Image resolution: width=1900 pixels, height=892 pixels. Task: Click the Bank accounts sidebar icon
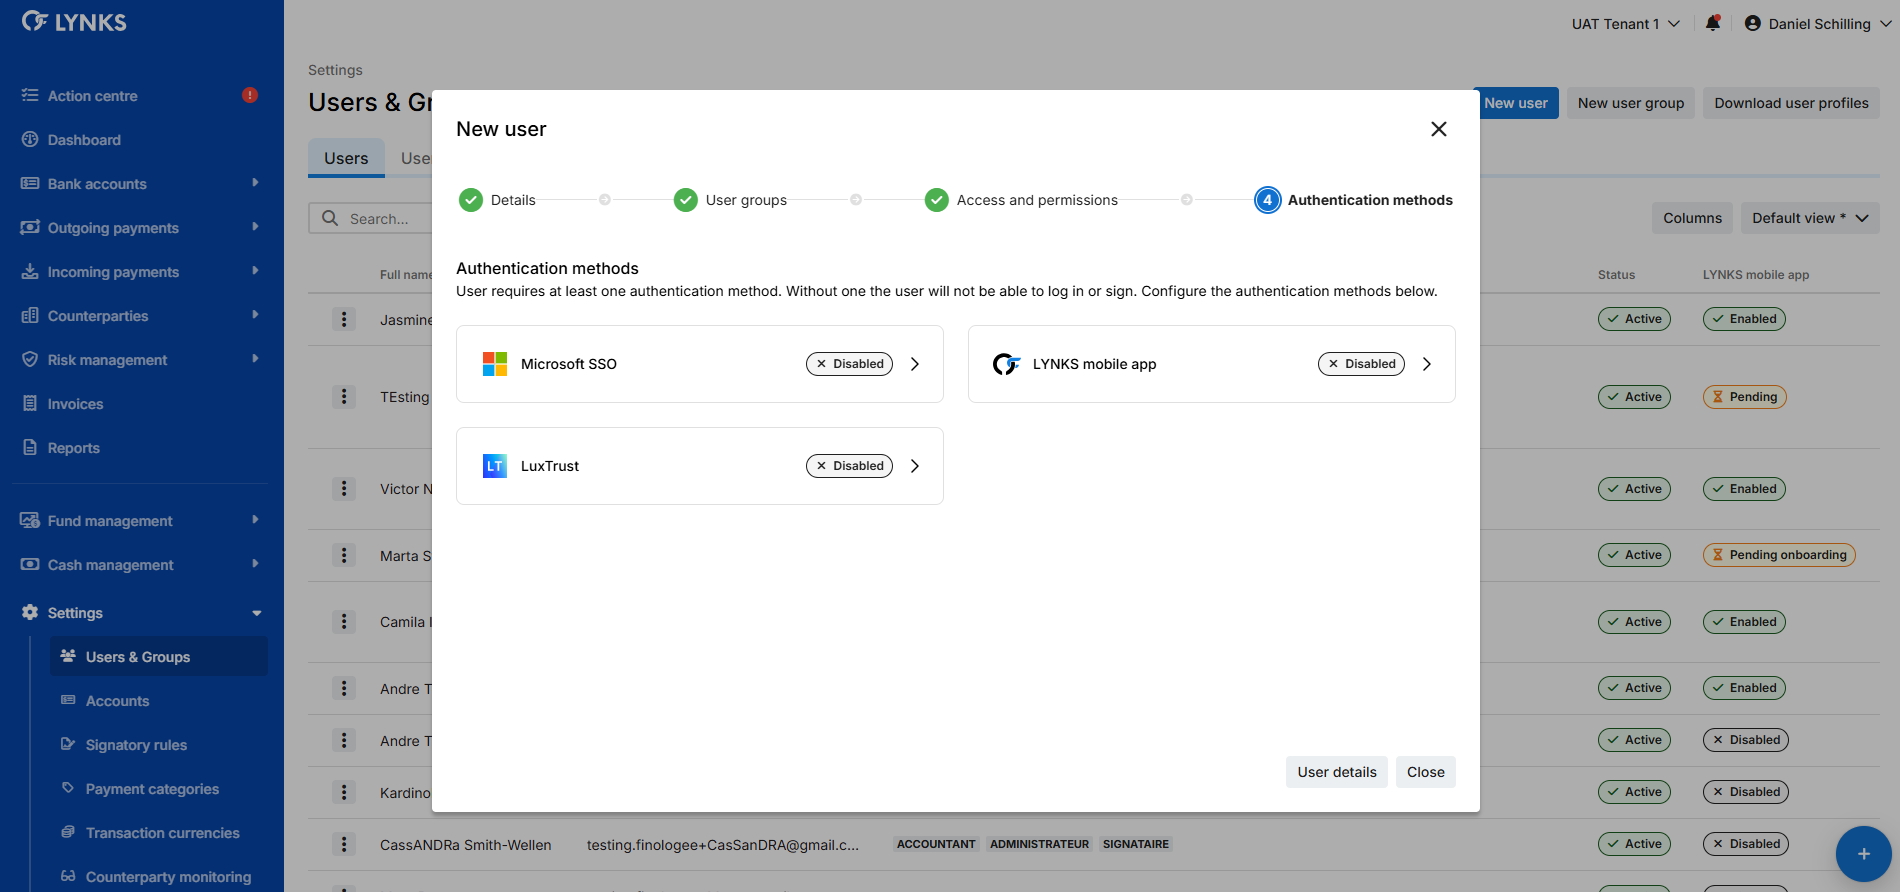[x=30, y=183]
